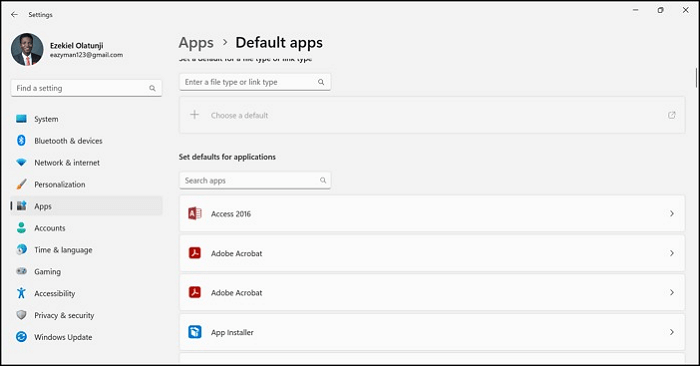Click the external link icon on Choose a default

pyautogui.click(x=671, y=115)
